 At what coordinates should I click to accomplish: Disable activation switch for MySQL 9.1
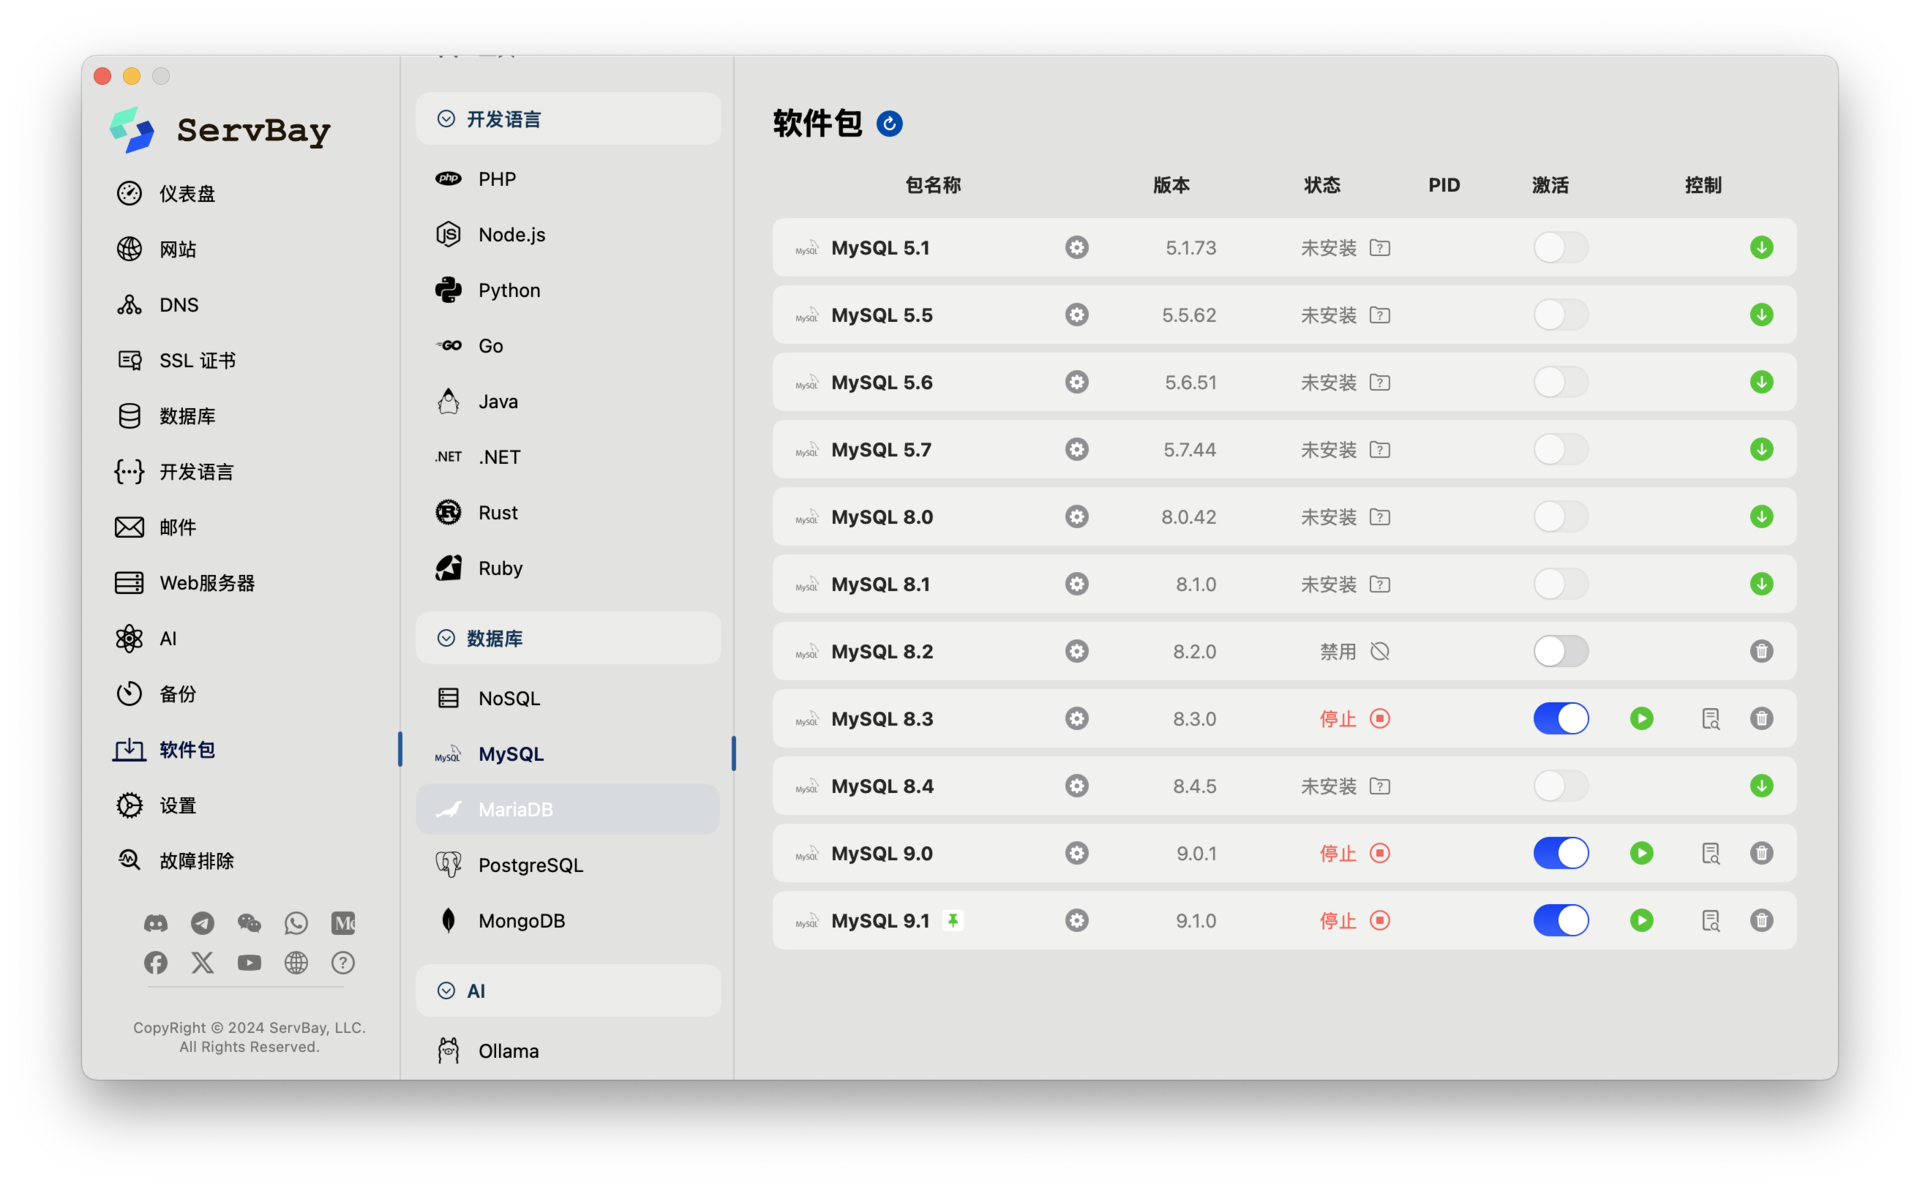(1560, 920)
